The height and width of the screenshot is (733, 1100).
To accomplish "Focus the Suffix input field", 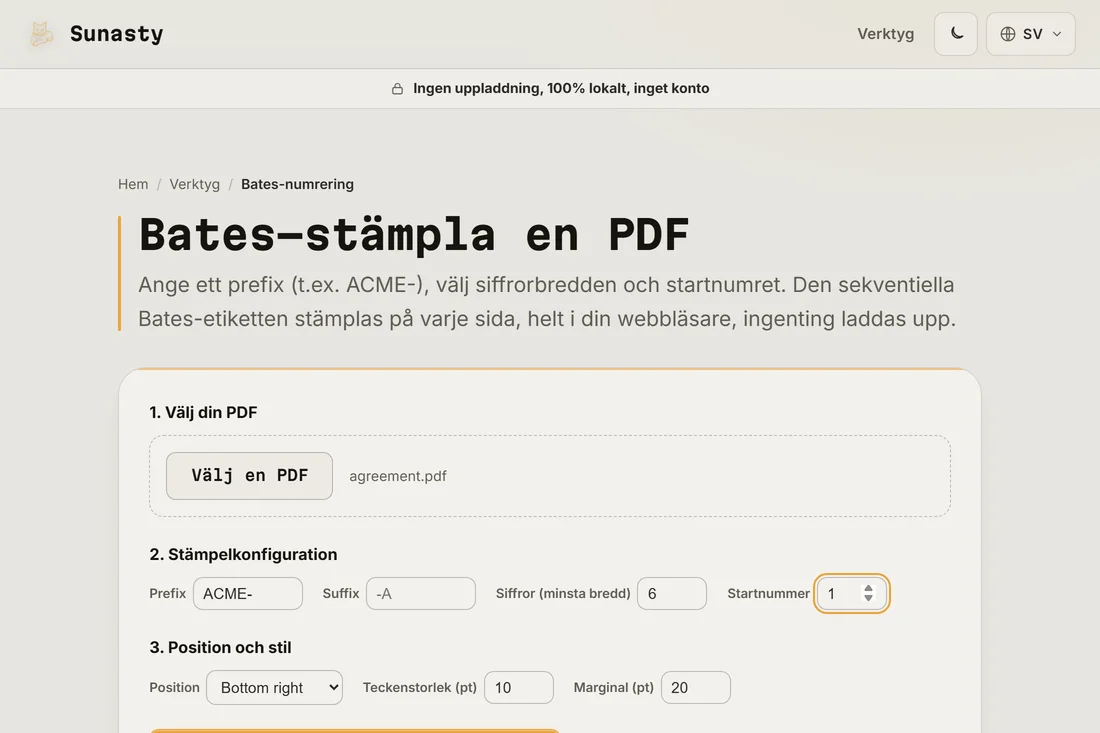I will 421,593.
